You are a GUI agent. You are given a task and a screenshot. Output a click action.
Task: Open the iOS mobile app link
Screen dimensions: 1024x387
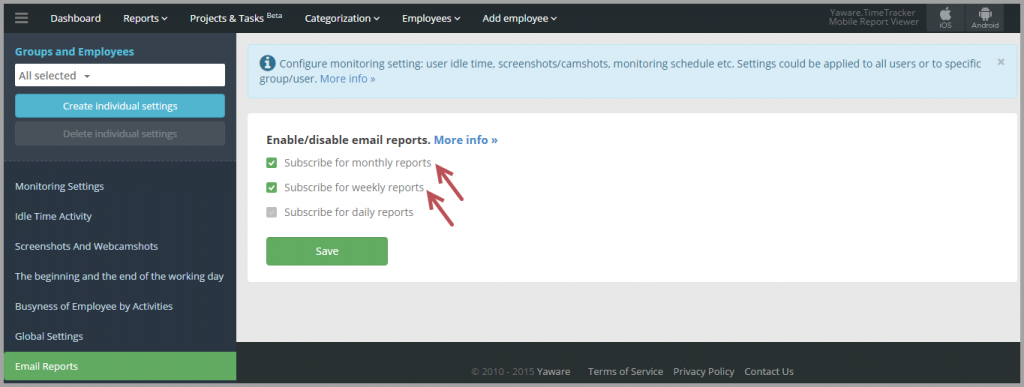945,18
